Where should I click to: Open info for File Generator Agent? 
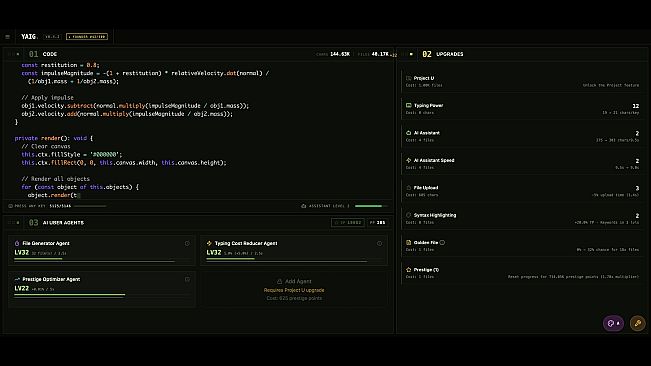pos(187,244)
